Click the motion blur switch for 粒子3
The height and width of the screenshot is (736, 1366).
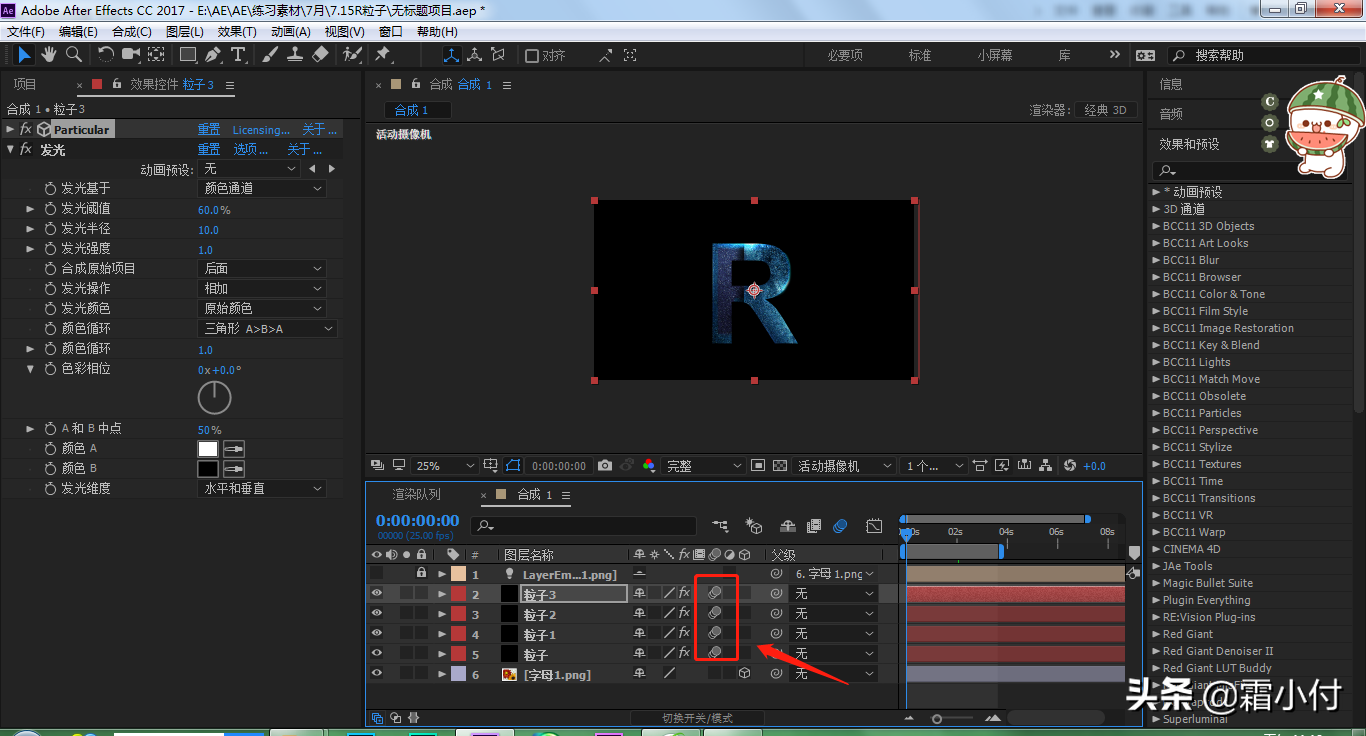pos(715,593)
